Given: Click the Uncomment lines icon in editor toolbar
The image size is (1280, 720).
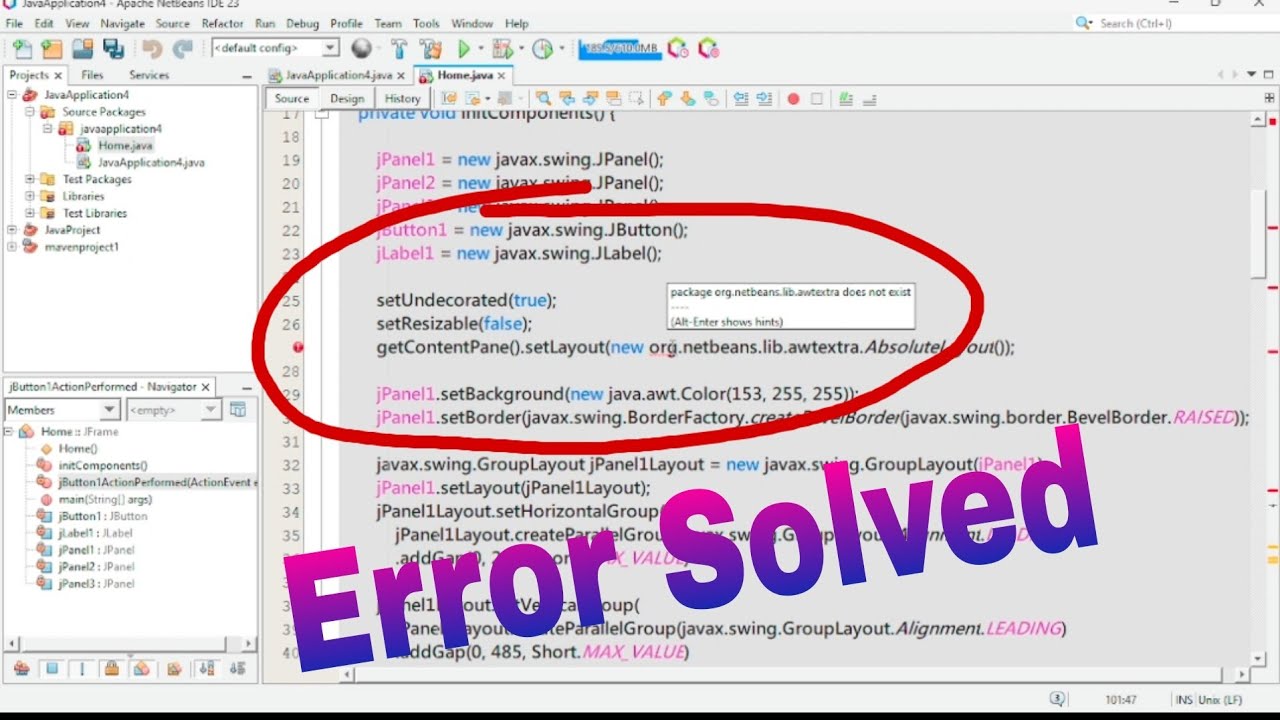Looking at the screenshot, I should click(x=869, y=98).
